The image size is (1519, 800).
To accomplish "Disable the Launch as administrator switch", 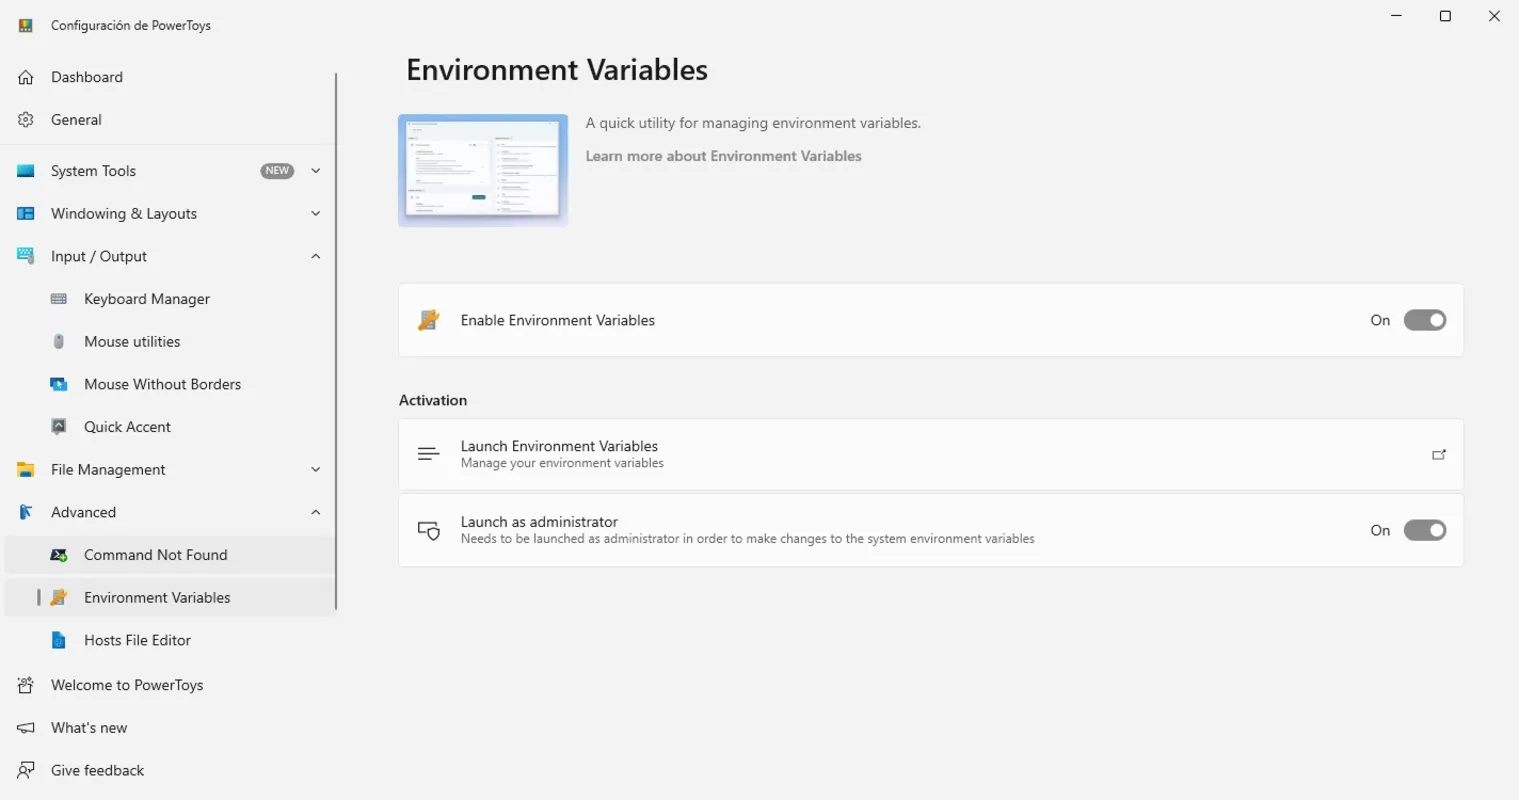I will [x=1425, y=530].
